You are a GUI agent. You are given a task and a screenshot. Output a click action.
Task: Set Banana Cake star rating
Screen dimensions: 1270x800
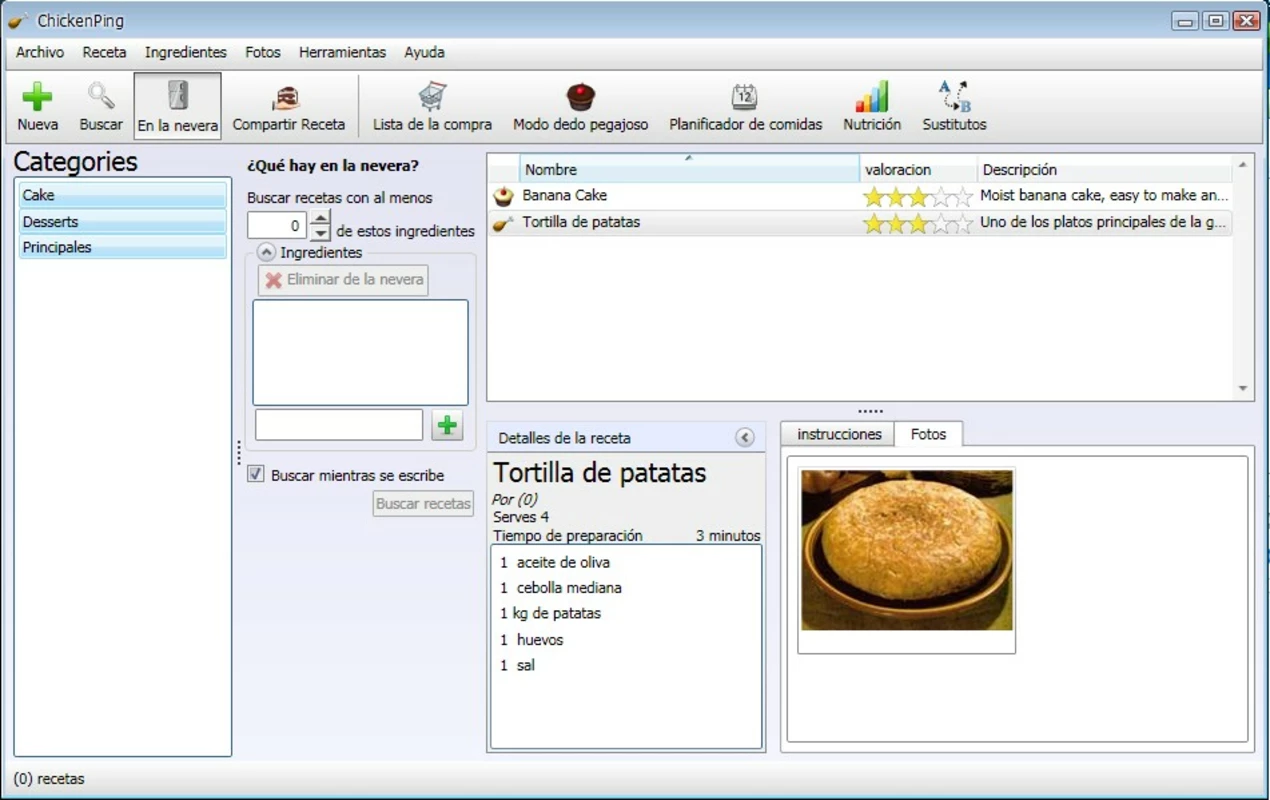[917, 197]
